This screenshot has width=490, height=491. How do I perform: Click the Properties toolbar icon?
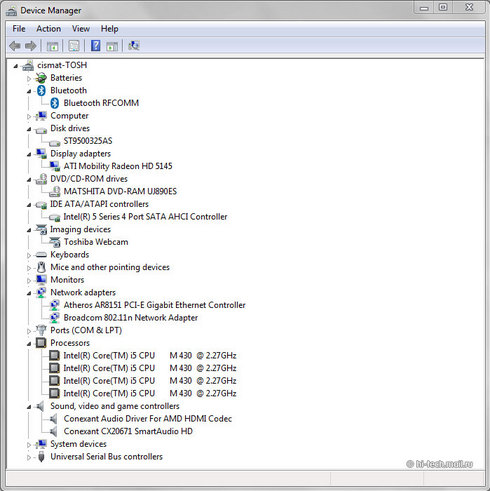[74, 46]
